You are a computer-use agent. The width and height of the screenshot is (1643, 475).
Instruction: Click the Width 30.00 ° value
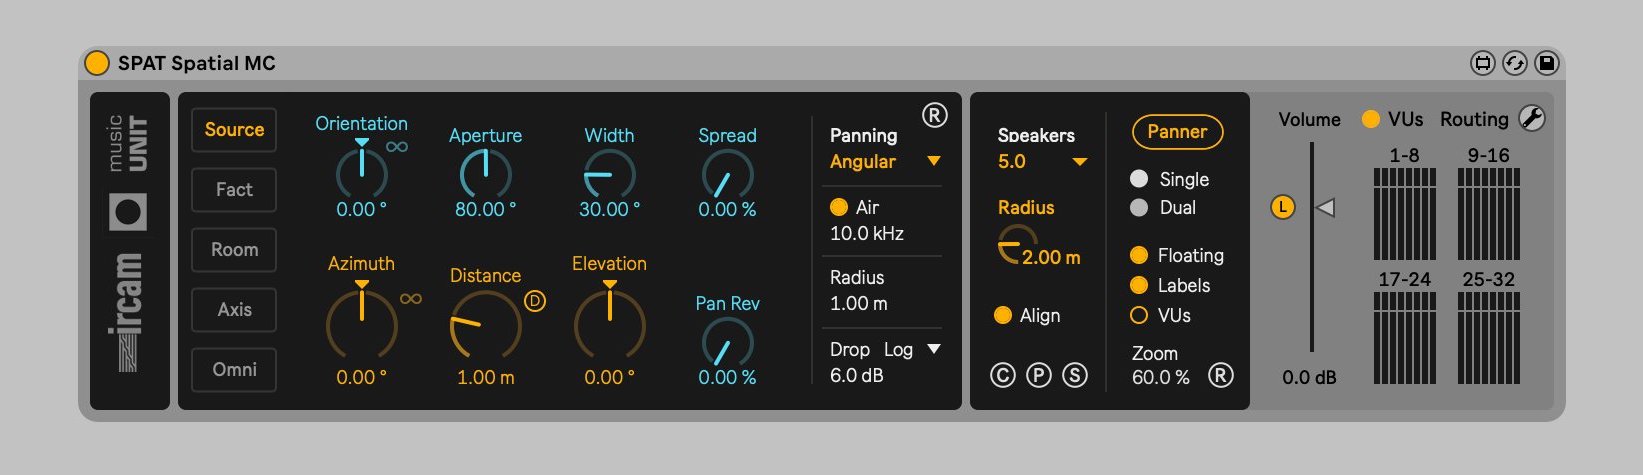tap(609, 210)
